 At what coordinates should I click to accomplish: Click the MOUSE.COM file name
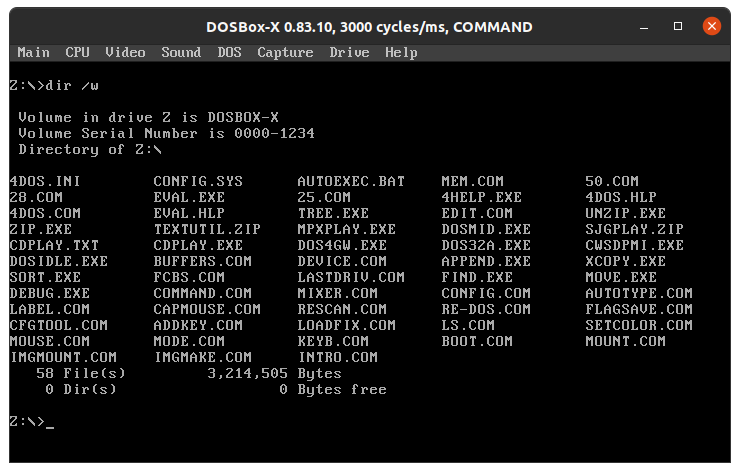50,342
